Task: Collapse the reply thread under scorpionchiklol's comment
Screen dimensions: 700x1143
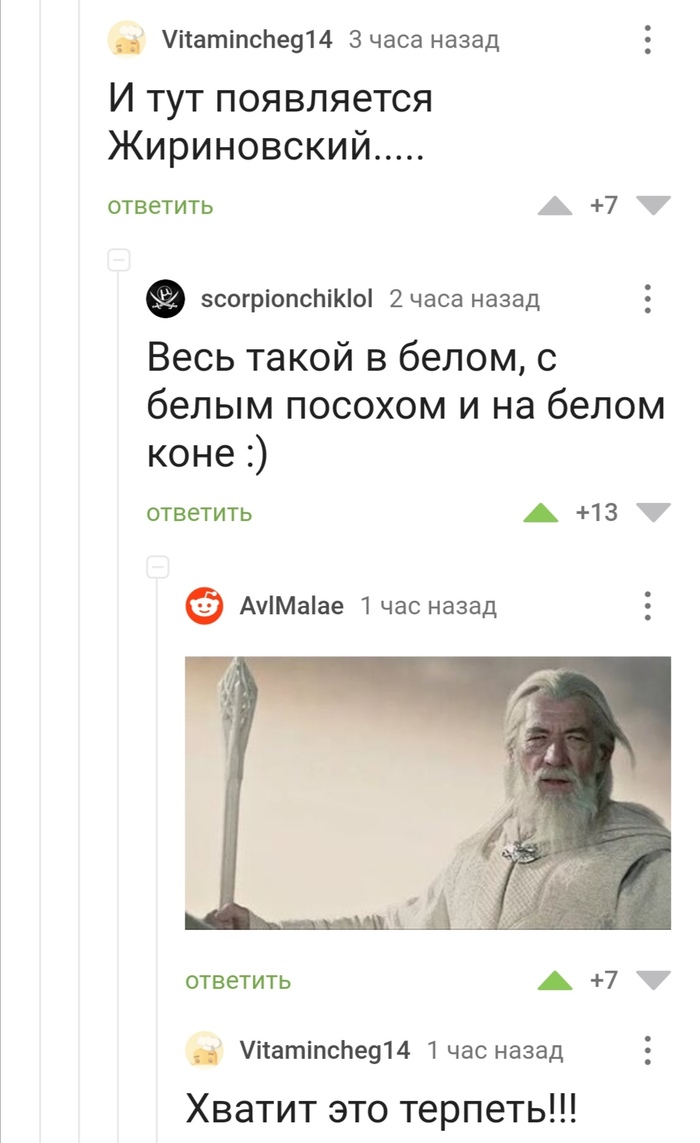Action: click(158, 566)
